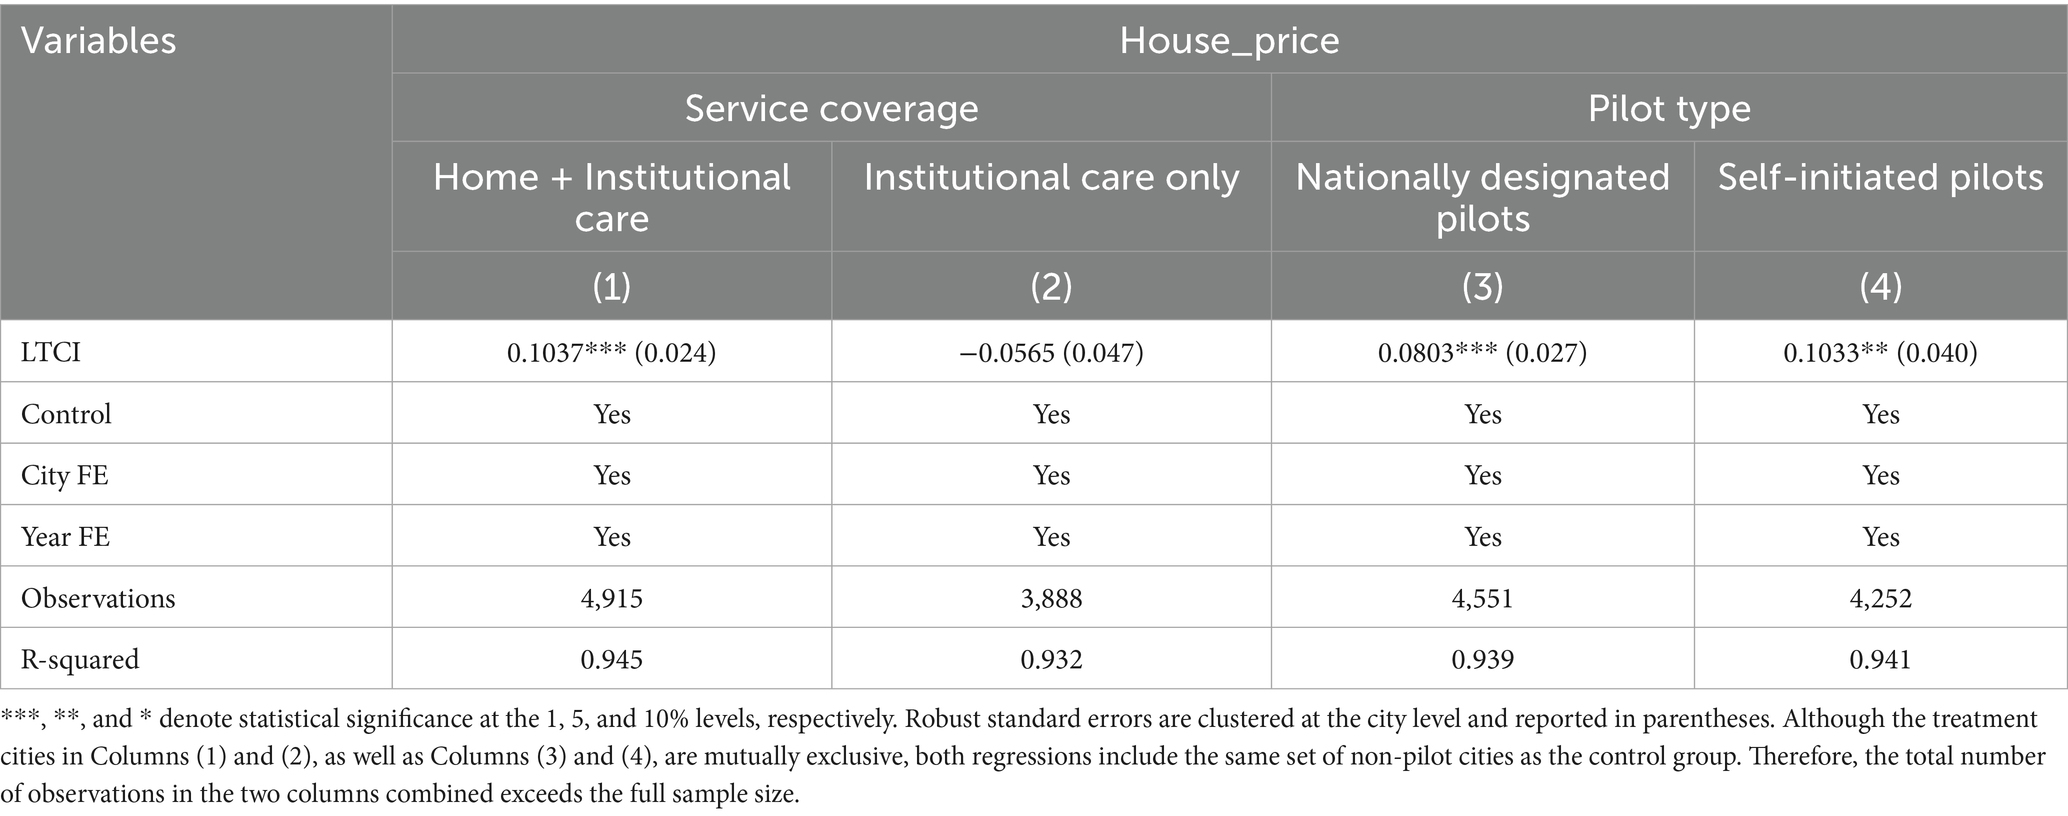This screenshot has height=816, width=2068.
Task: Click the Variables column header
Action: [99, 41]
